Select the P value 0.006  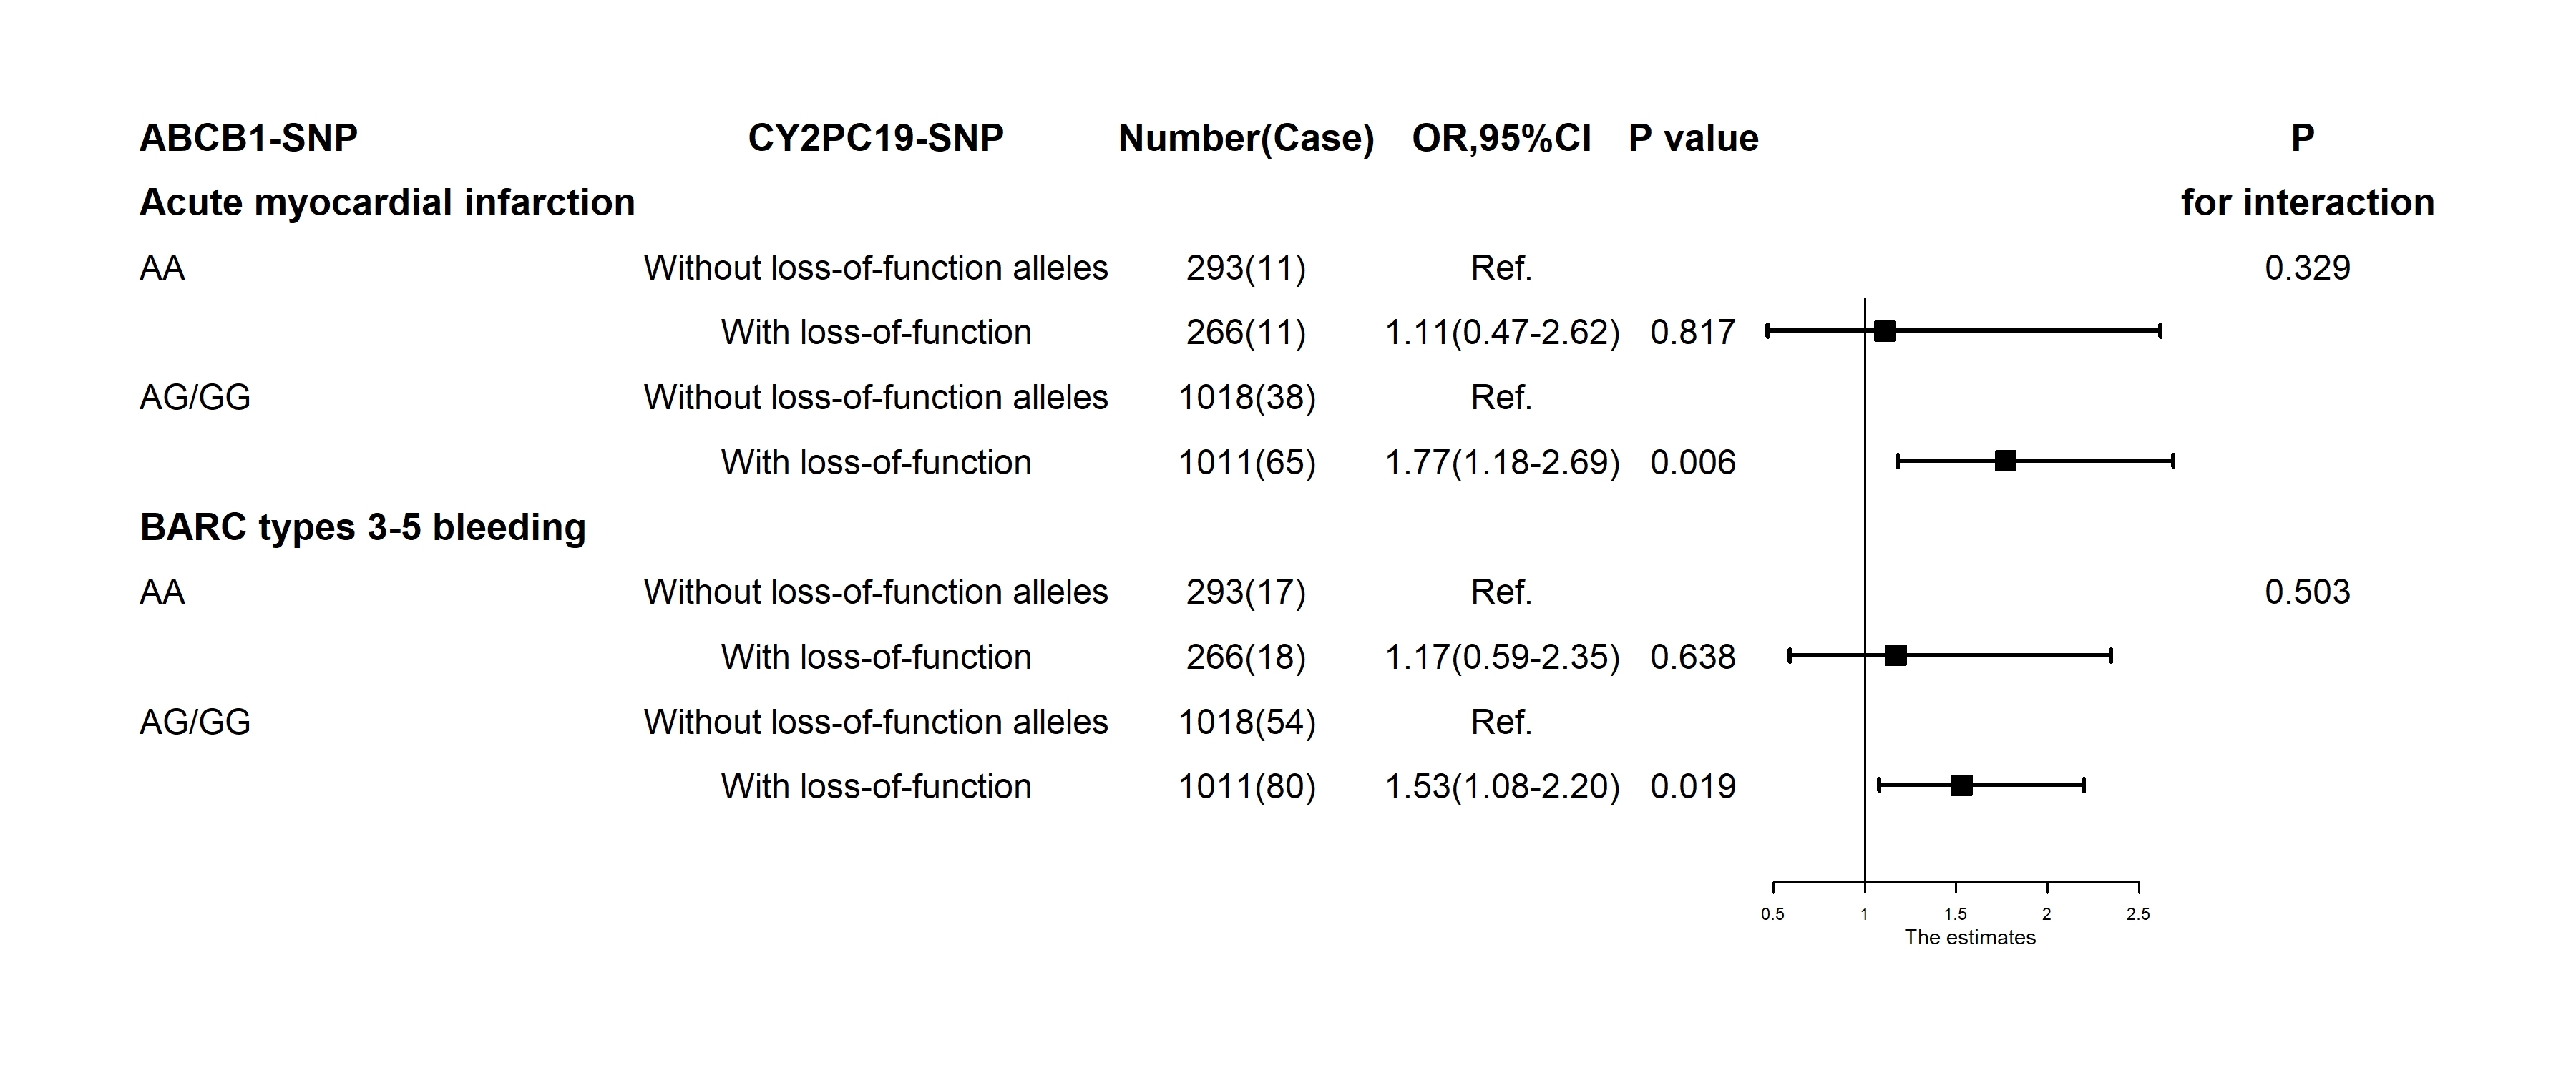pos(1692,462)
